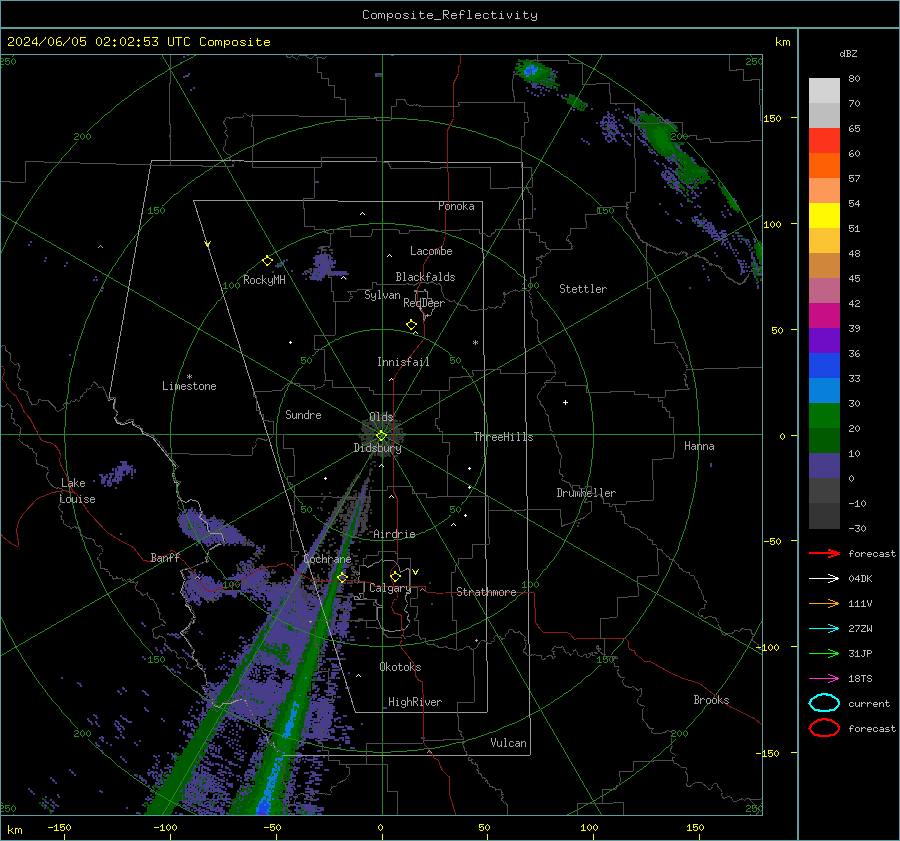Image resolution: width=900 pixels, height=841 pixels.
Task: Click the Drumheller town label
Action: coord(586,493)
